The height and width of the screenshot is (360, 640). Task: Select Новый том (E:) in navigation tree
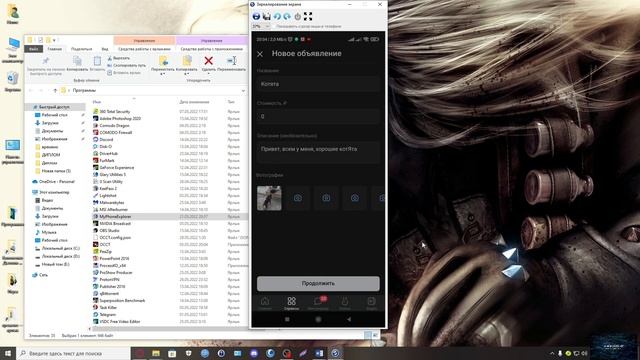pyautogui.click(x=52, y=264)
